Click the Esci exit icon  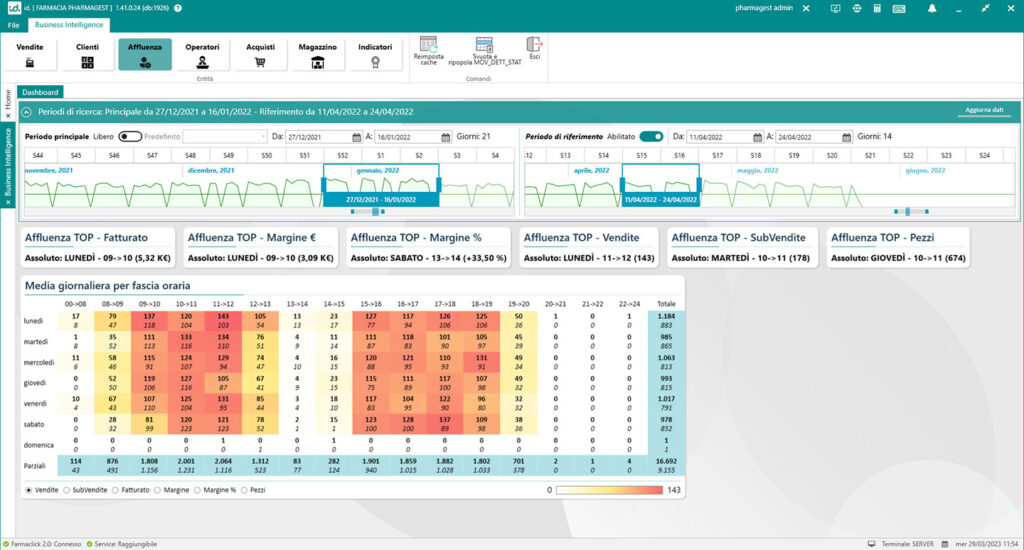[534, 45]
